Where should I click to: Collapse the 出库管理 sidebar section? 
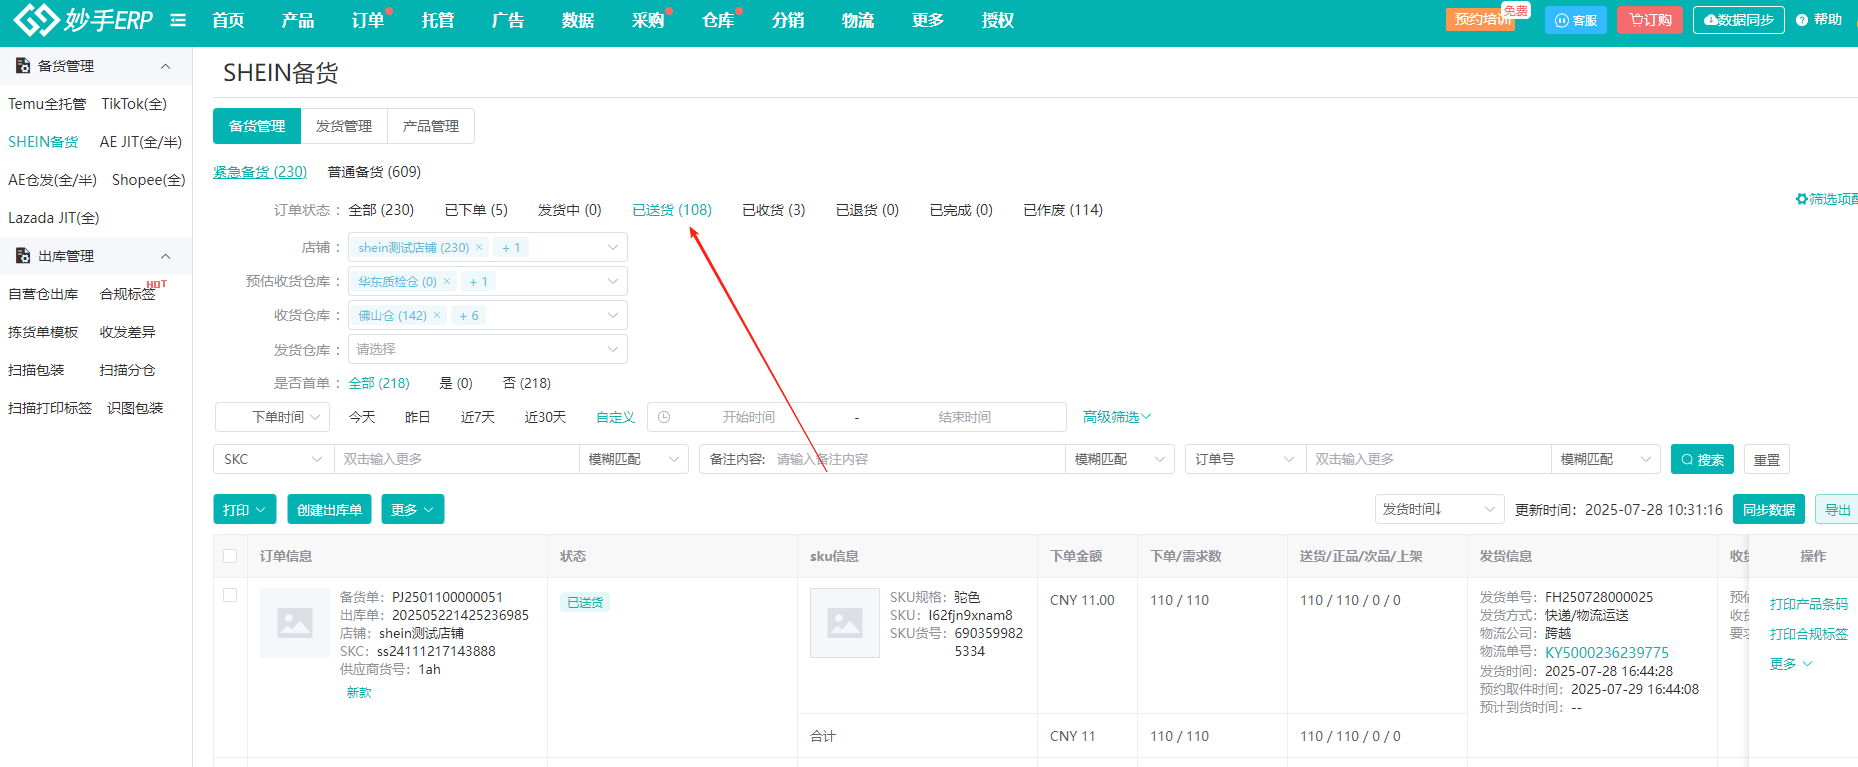(x=166, y=256)
